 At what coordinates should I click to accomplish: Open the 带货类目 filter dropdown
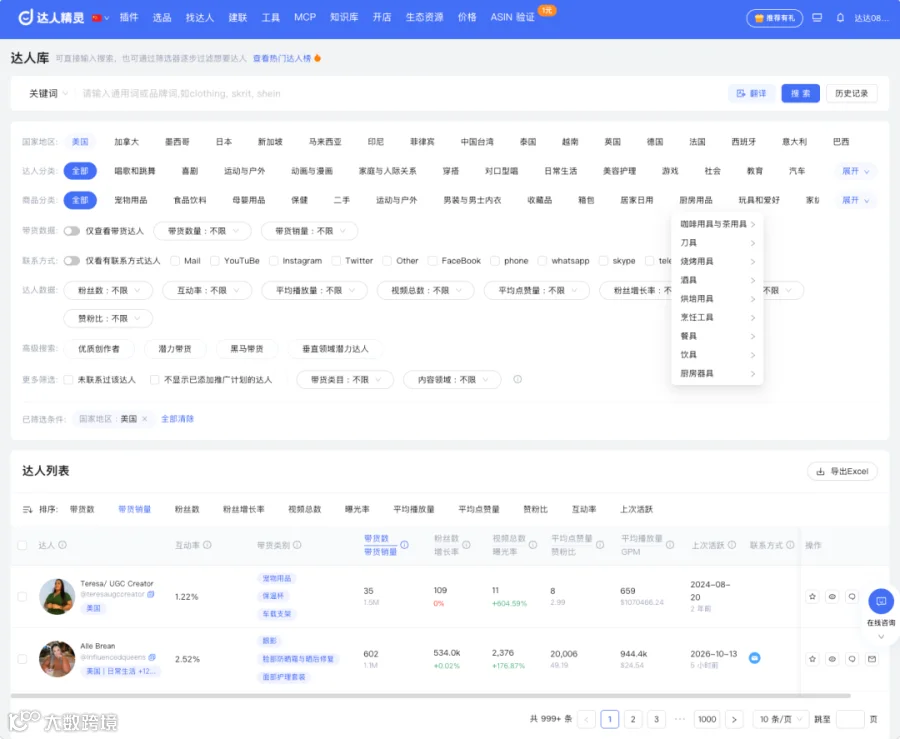coord(345,379)
